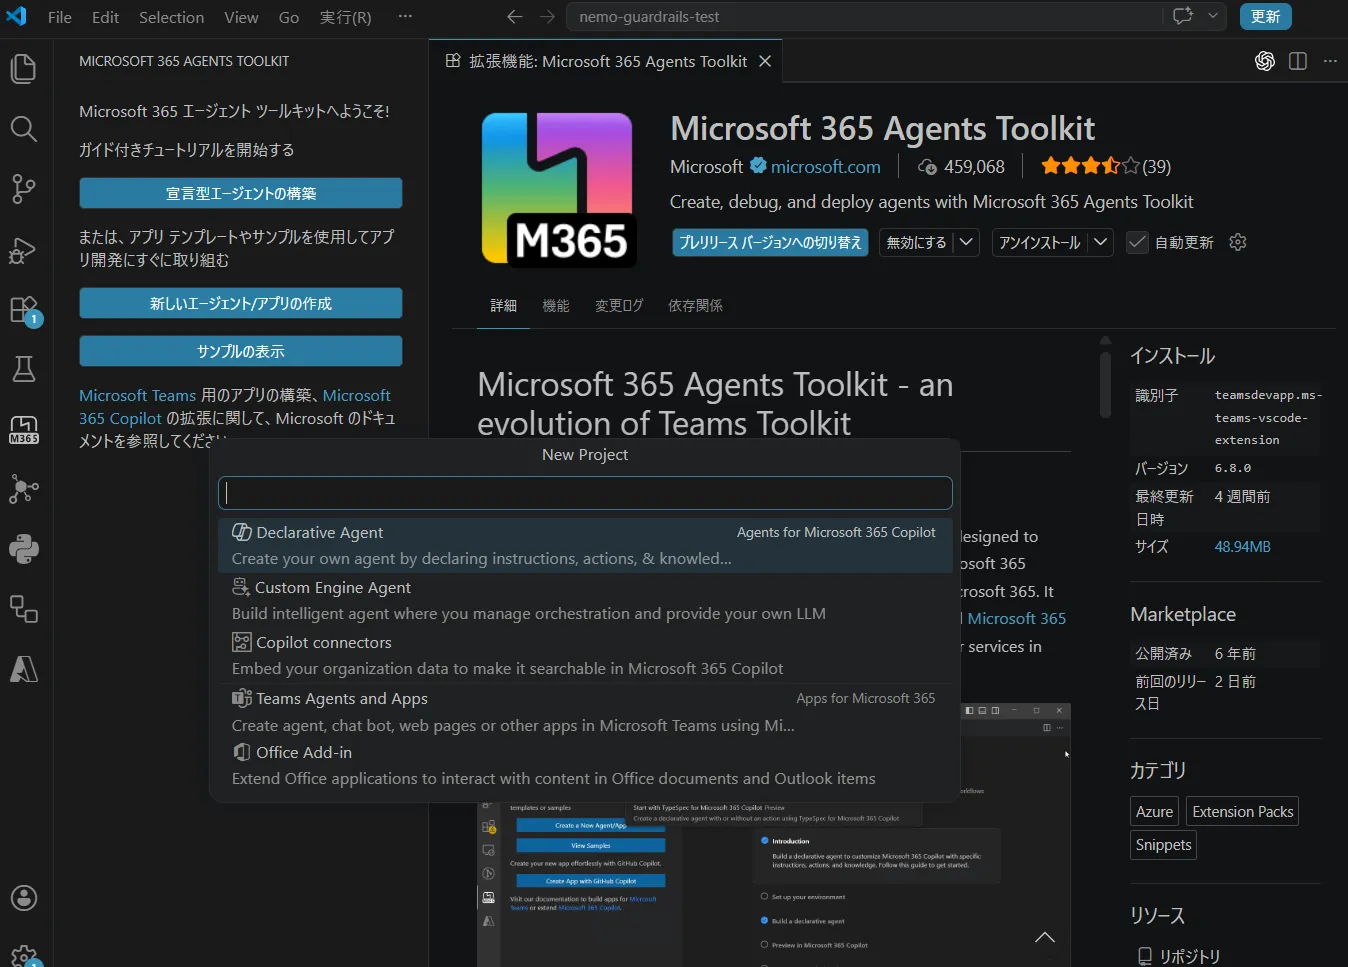Viewport: 1348px width, 967px height.
Task: Choose Office Add-in option
Action: click(x=585, y=765)
